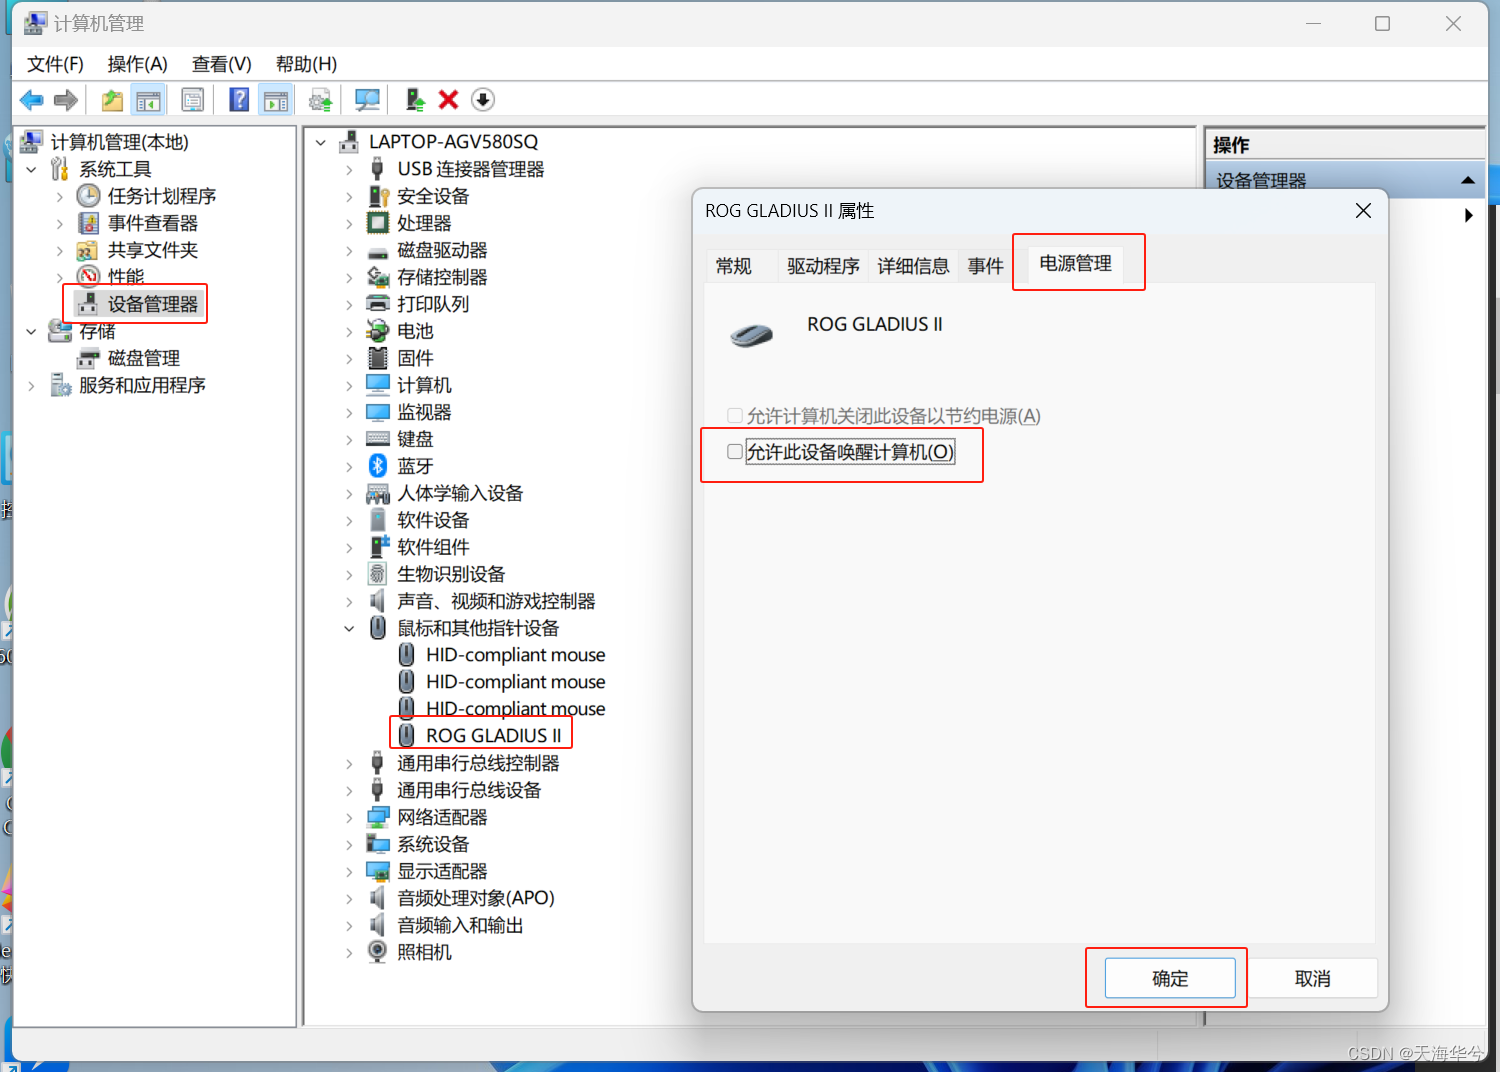Select 任务计划程序 in the left tree

tap(161, 196)
